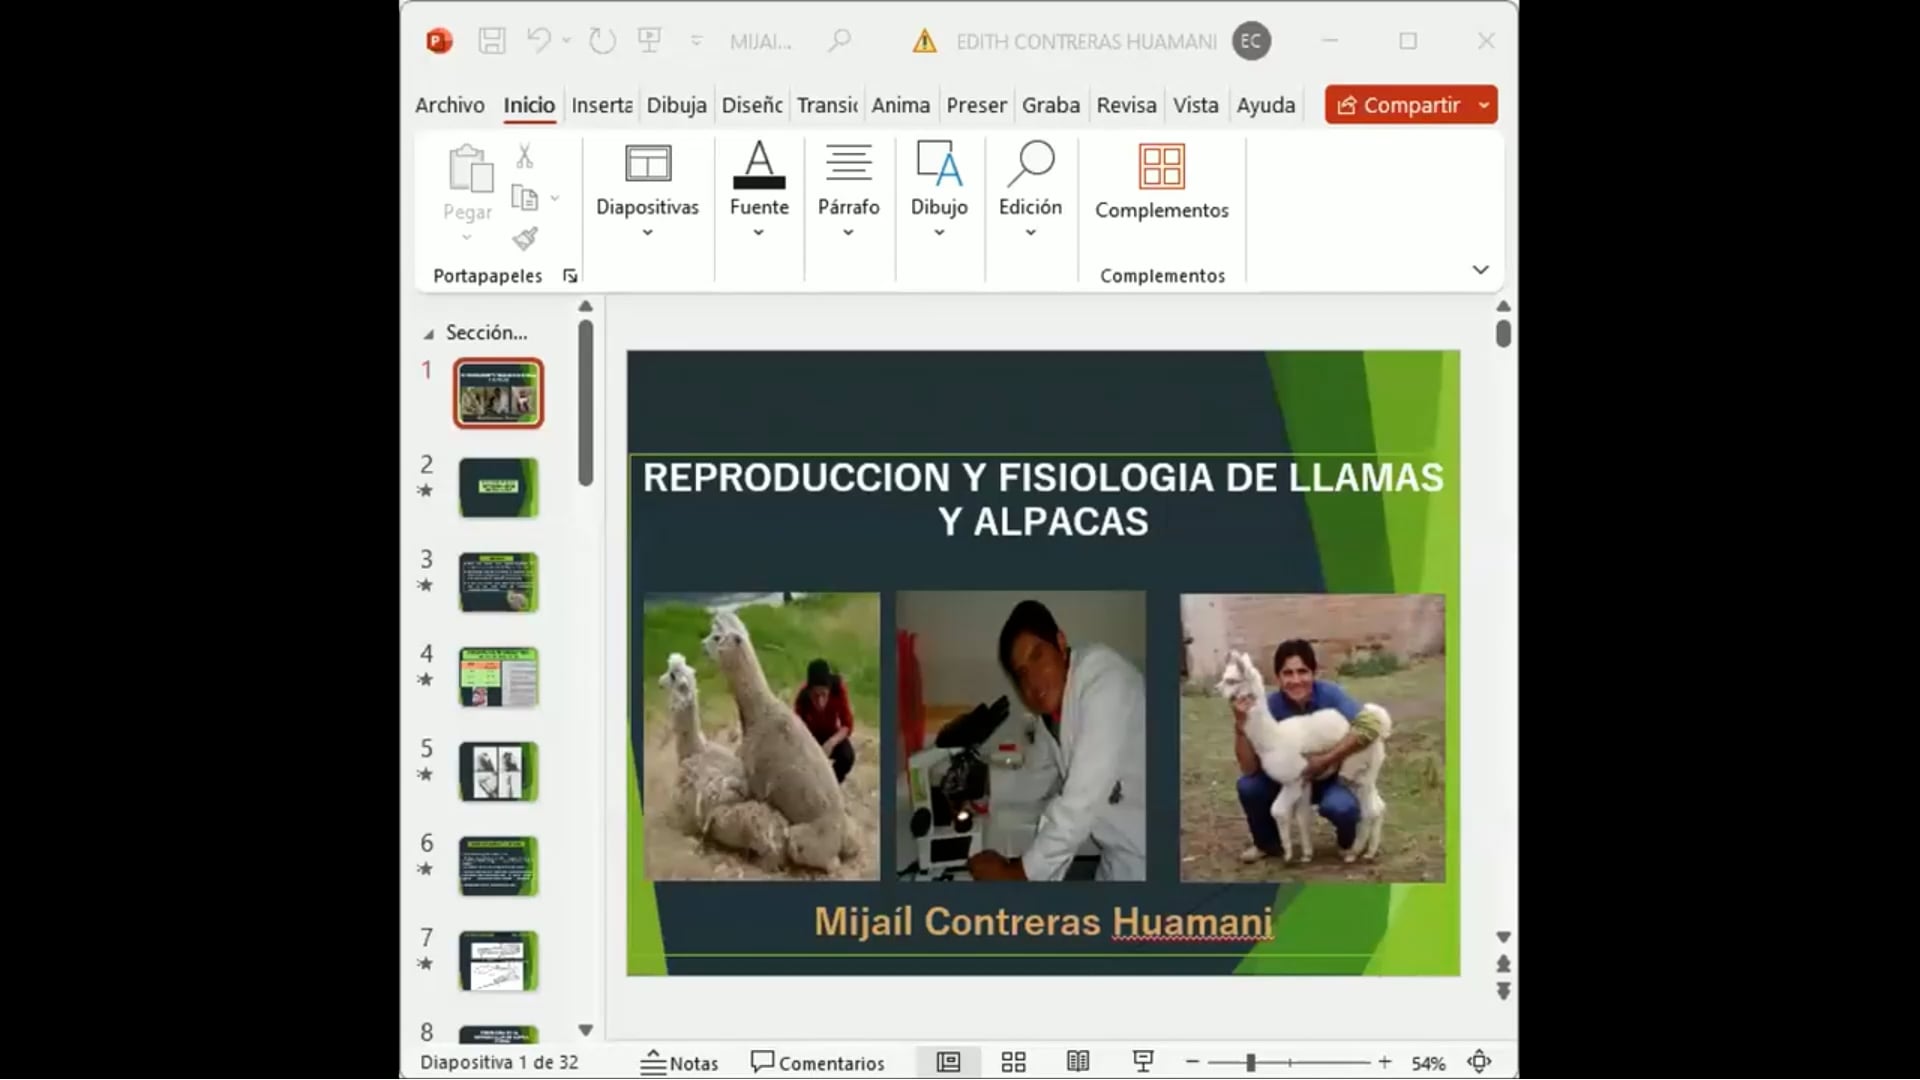
Task: Save the presentation with the floppy icon
Action: pos(491,41)
